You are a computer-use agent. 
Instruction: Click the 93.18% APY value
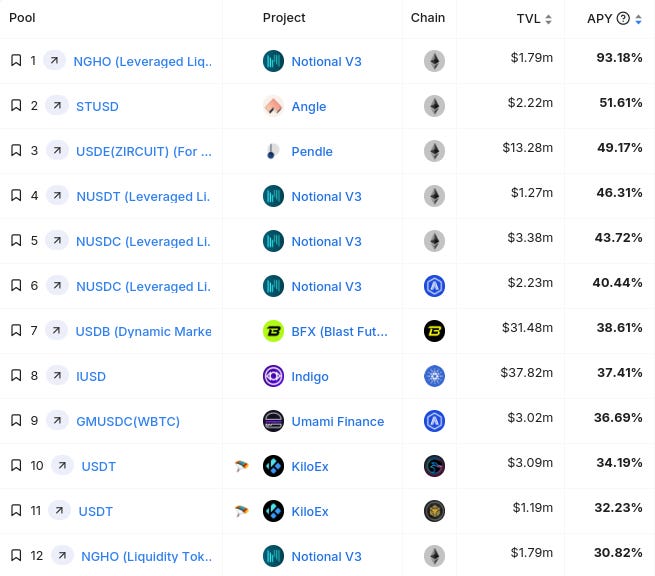click(x=619, y=58)
